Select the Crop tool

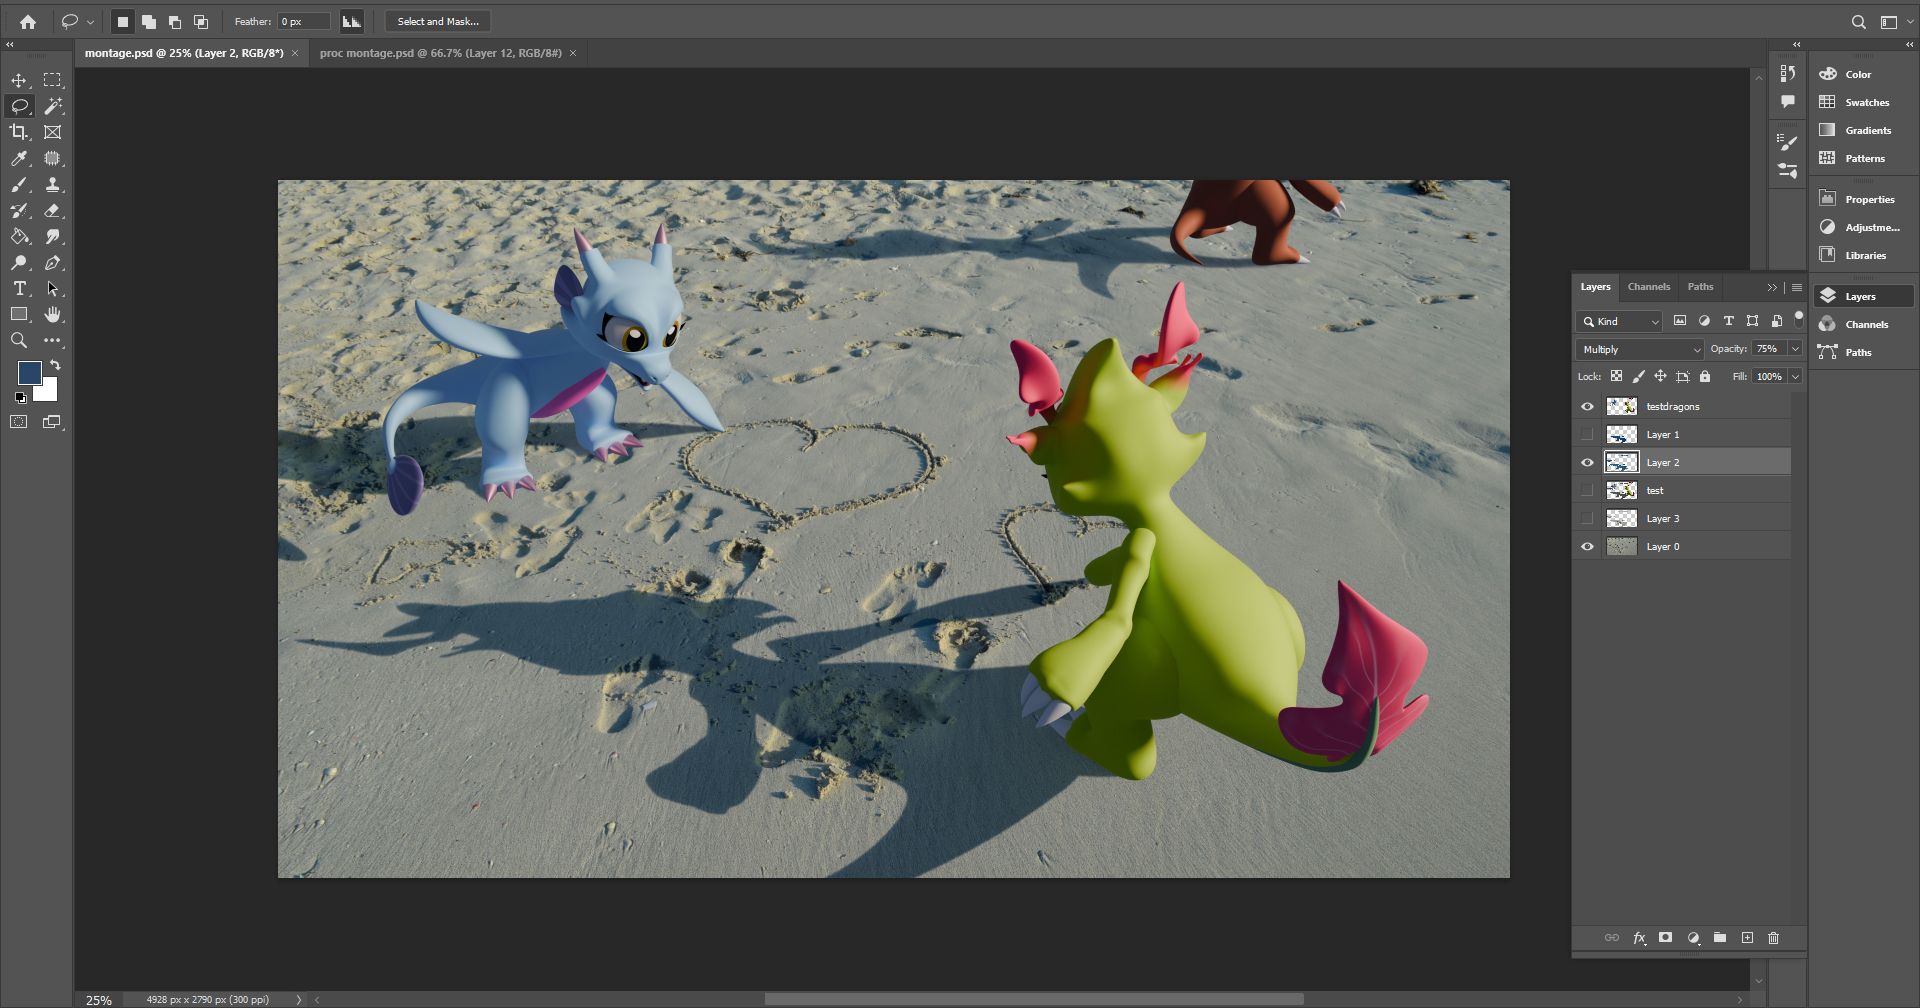19,132
